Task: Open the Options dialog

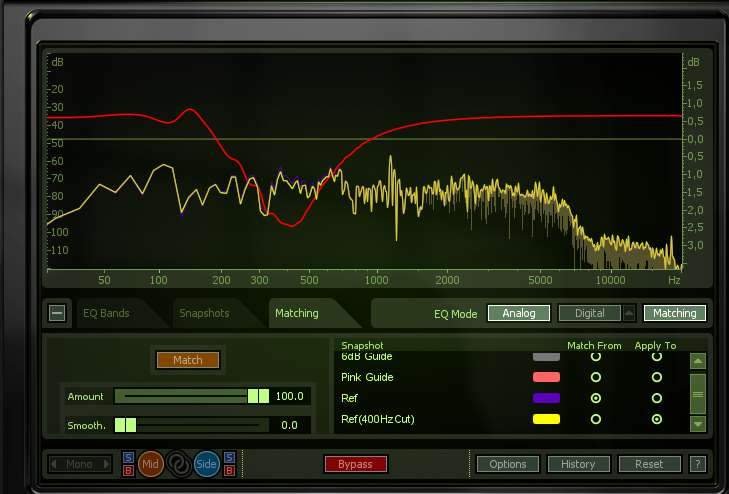Action: 508,464
